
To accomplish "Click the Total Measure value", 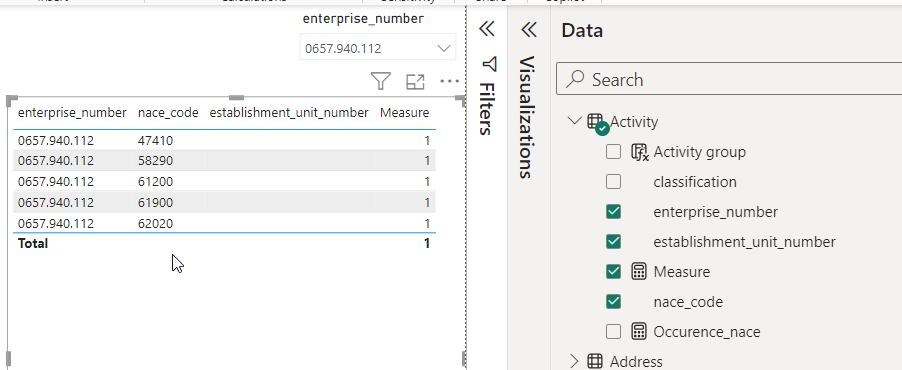I will [427, 244].
